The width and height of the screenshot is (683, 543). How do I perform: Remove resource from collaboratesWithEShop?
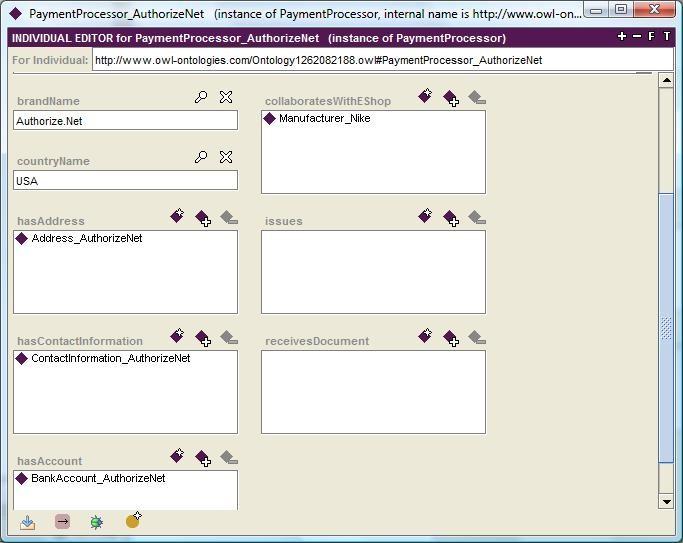tap(477, 97)
